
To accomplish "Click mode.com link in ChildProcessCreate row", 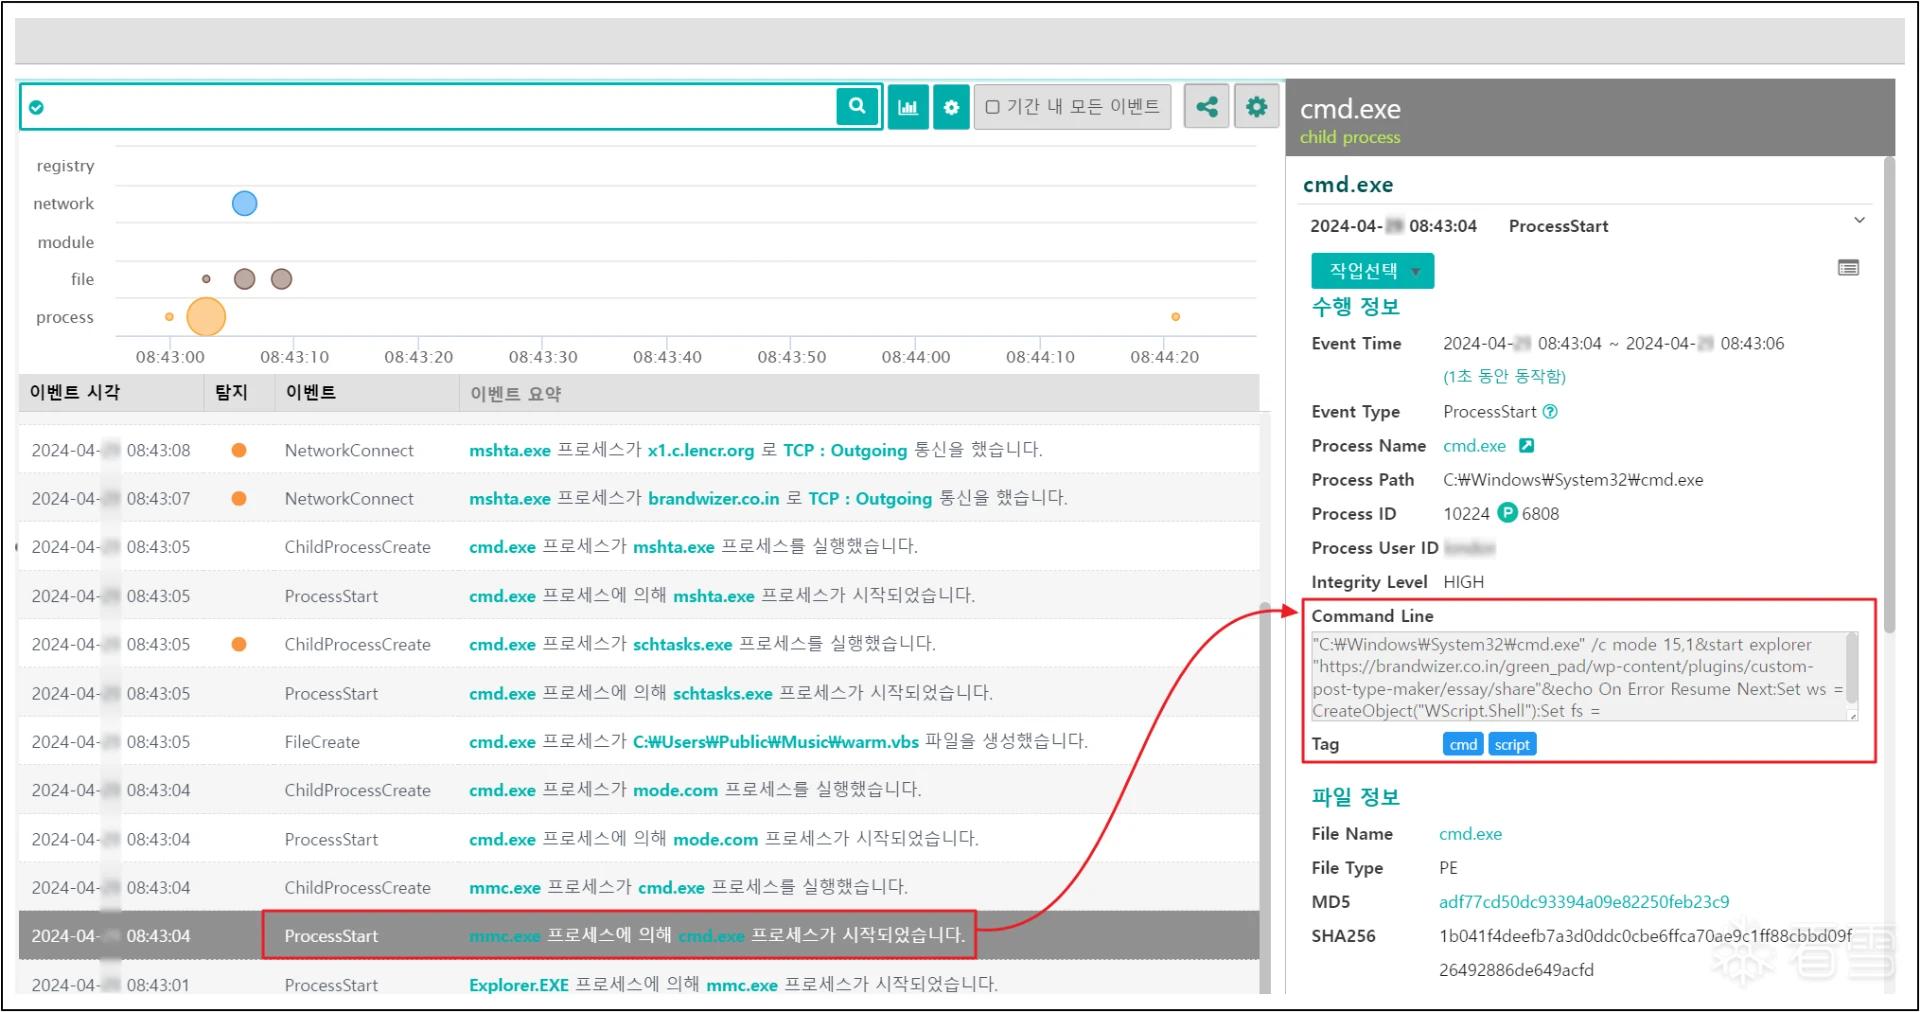I will coord(675,790).
